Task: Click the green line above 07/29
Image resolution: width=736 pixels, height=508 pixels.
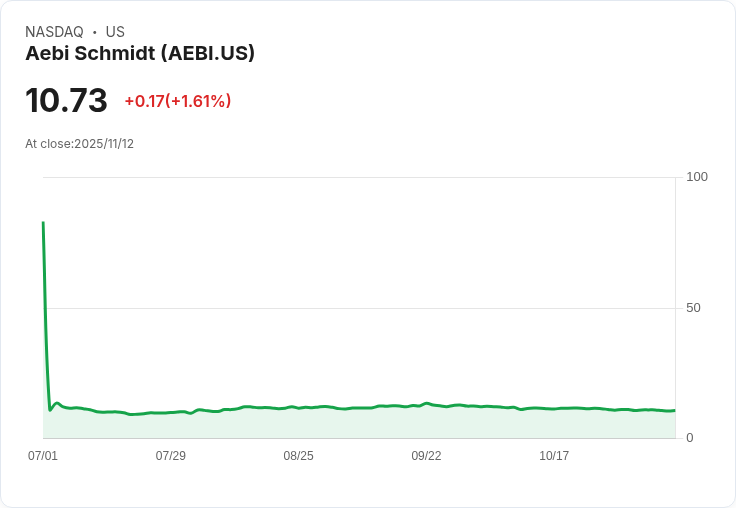Action: tap(171, 412)
